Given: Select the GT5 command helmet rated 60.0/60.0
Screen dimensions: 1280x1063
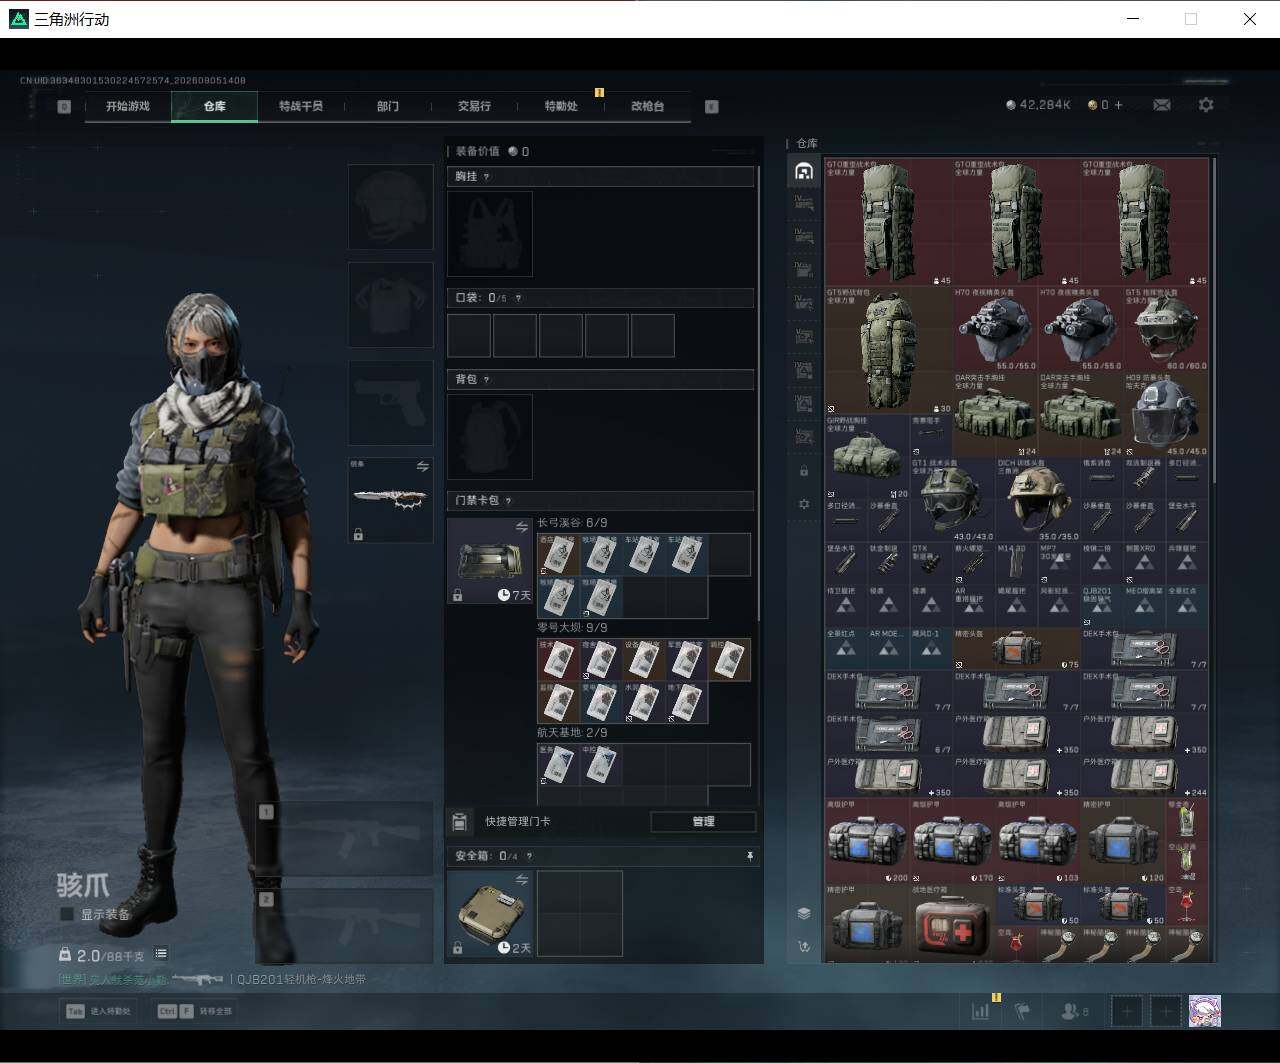Looking at the screenshot, I should 1166,330.
